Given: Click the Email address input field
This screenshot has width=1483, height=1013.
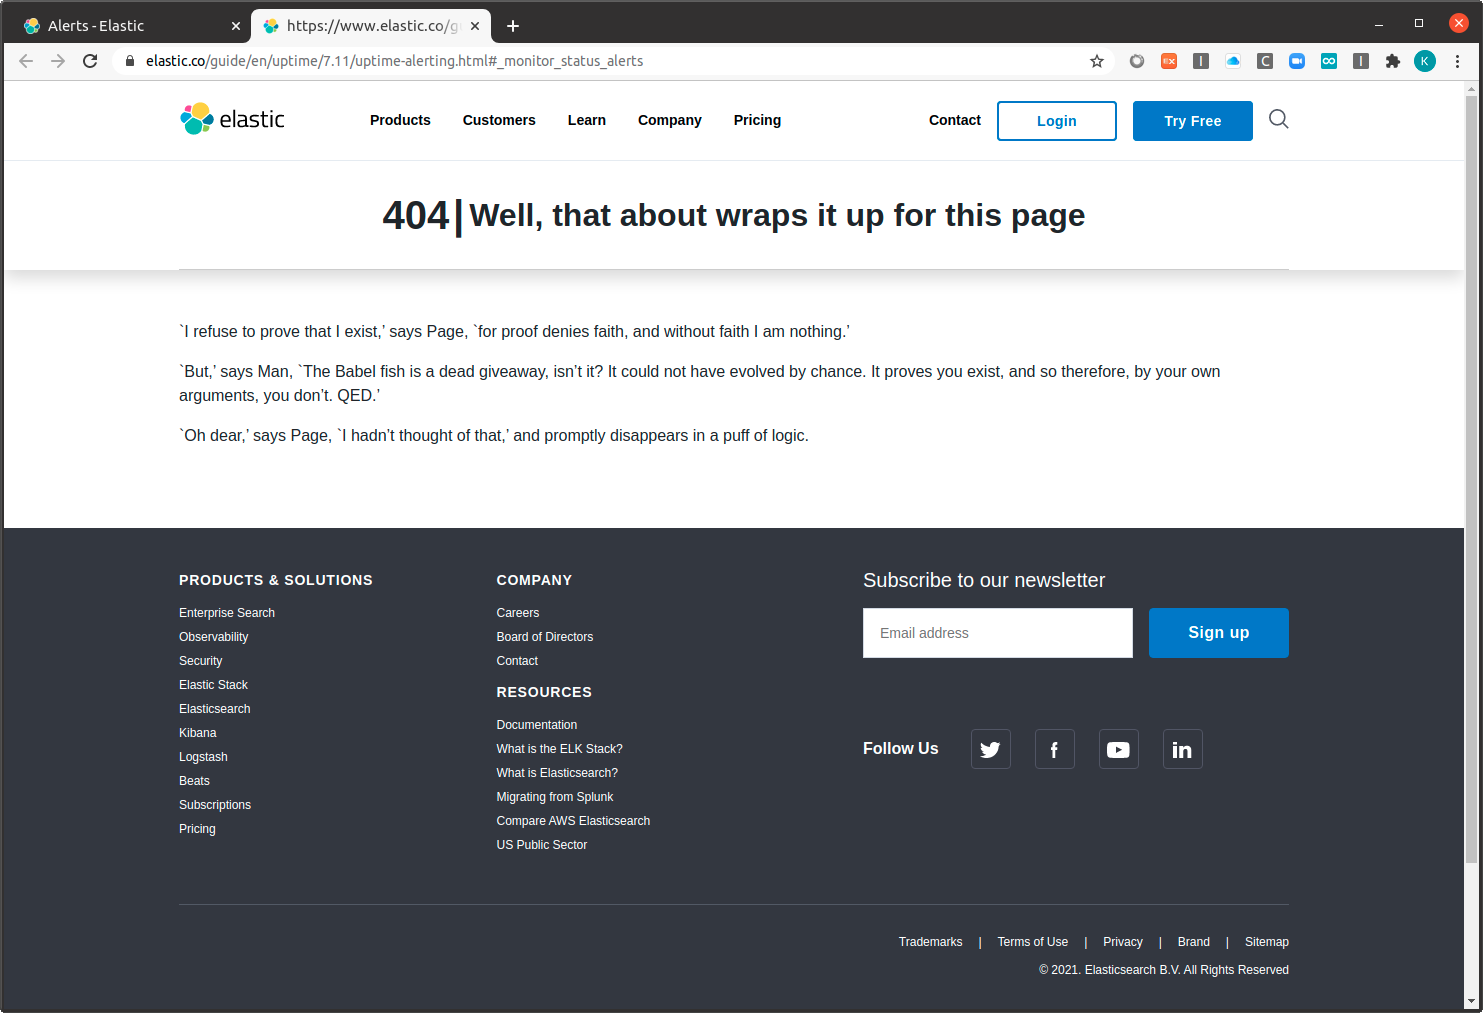Looking at the screenshot, I should (997, 632).
